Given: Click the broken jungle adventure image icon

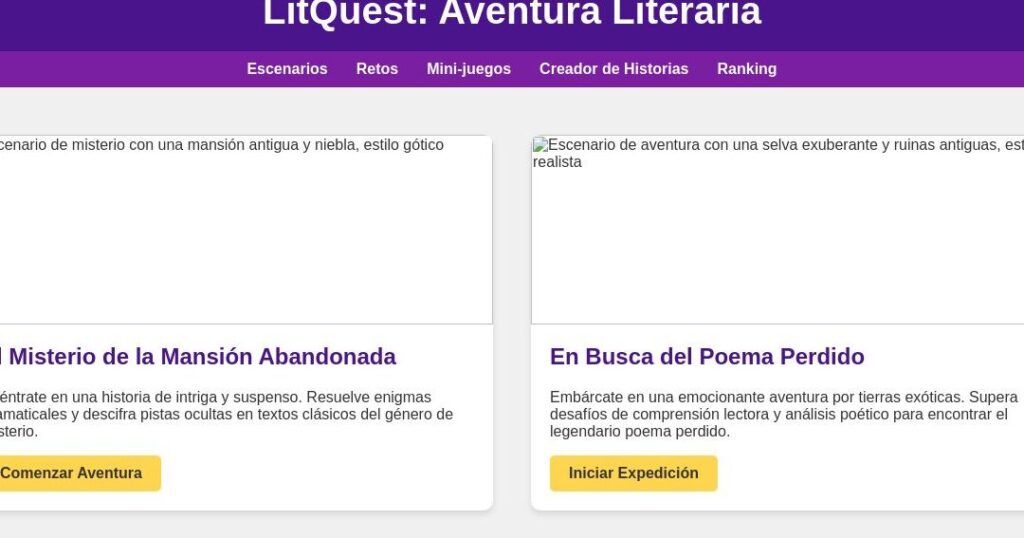Looking at the screenshot, I should click(x=540, y=144).
